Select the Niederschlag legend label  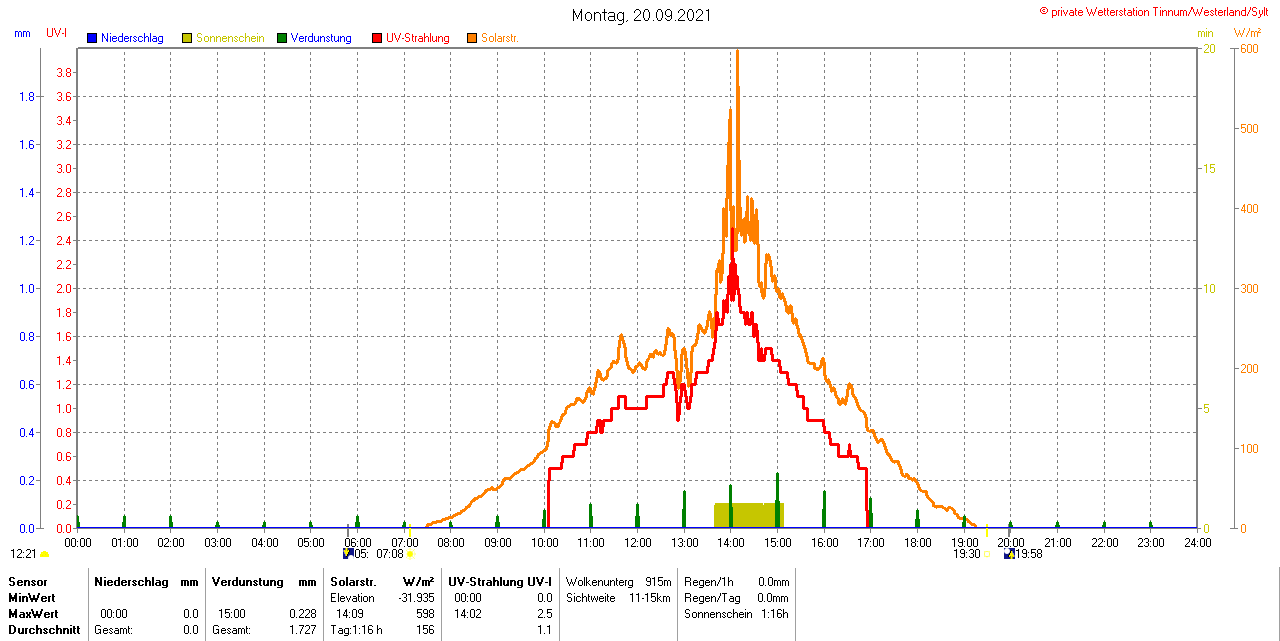coord(132,38)
